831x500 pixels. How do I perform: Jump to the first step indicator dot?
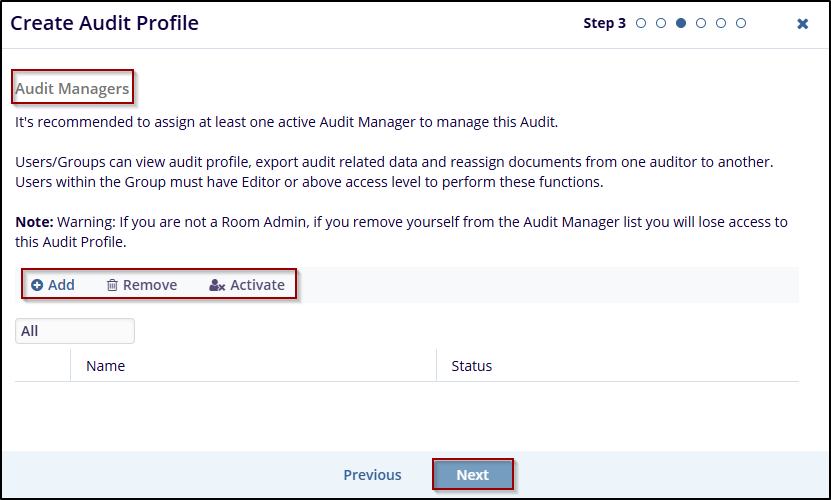click(x=641, y=23)
